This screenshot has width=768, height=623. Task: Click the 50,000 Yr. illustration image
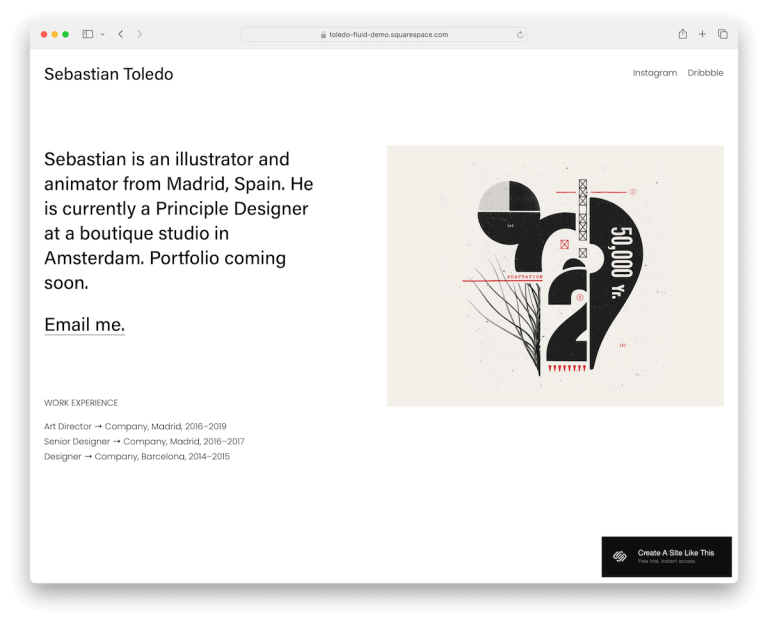coord(555,276)
